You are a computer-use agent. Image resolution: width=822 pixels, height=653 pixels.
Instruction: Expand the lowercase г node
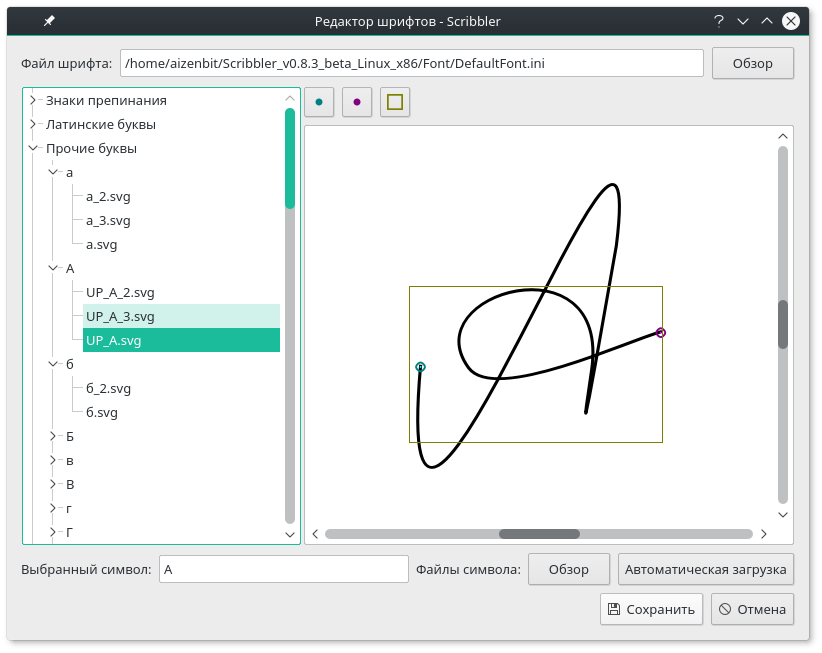(53, 508)
